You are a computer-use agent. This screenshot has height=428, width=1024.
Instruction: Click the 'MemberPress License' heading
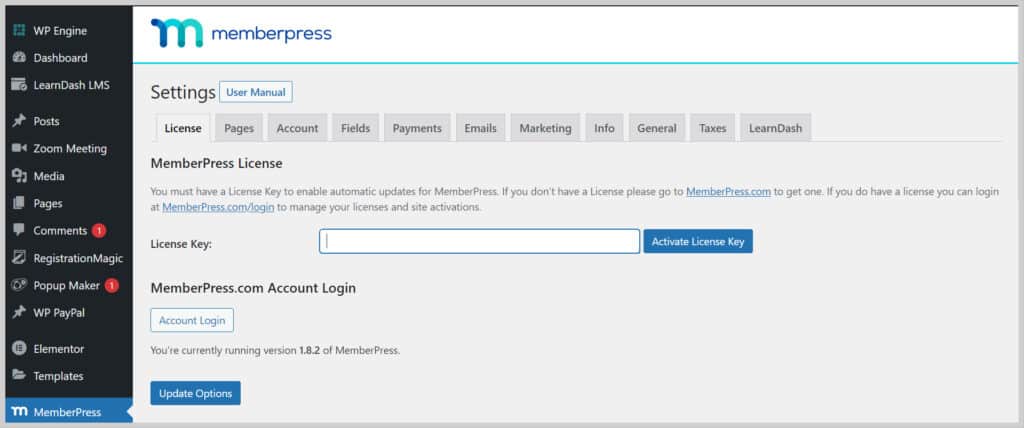(216, 163)
